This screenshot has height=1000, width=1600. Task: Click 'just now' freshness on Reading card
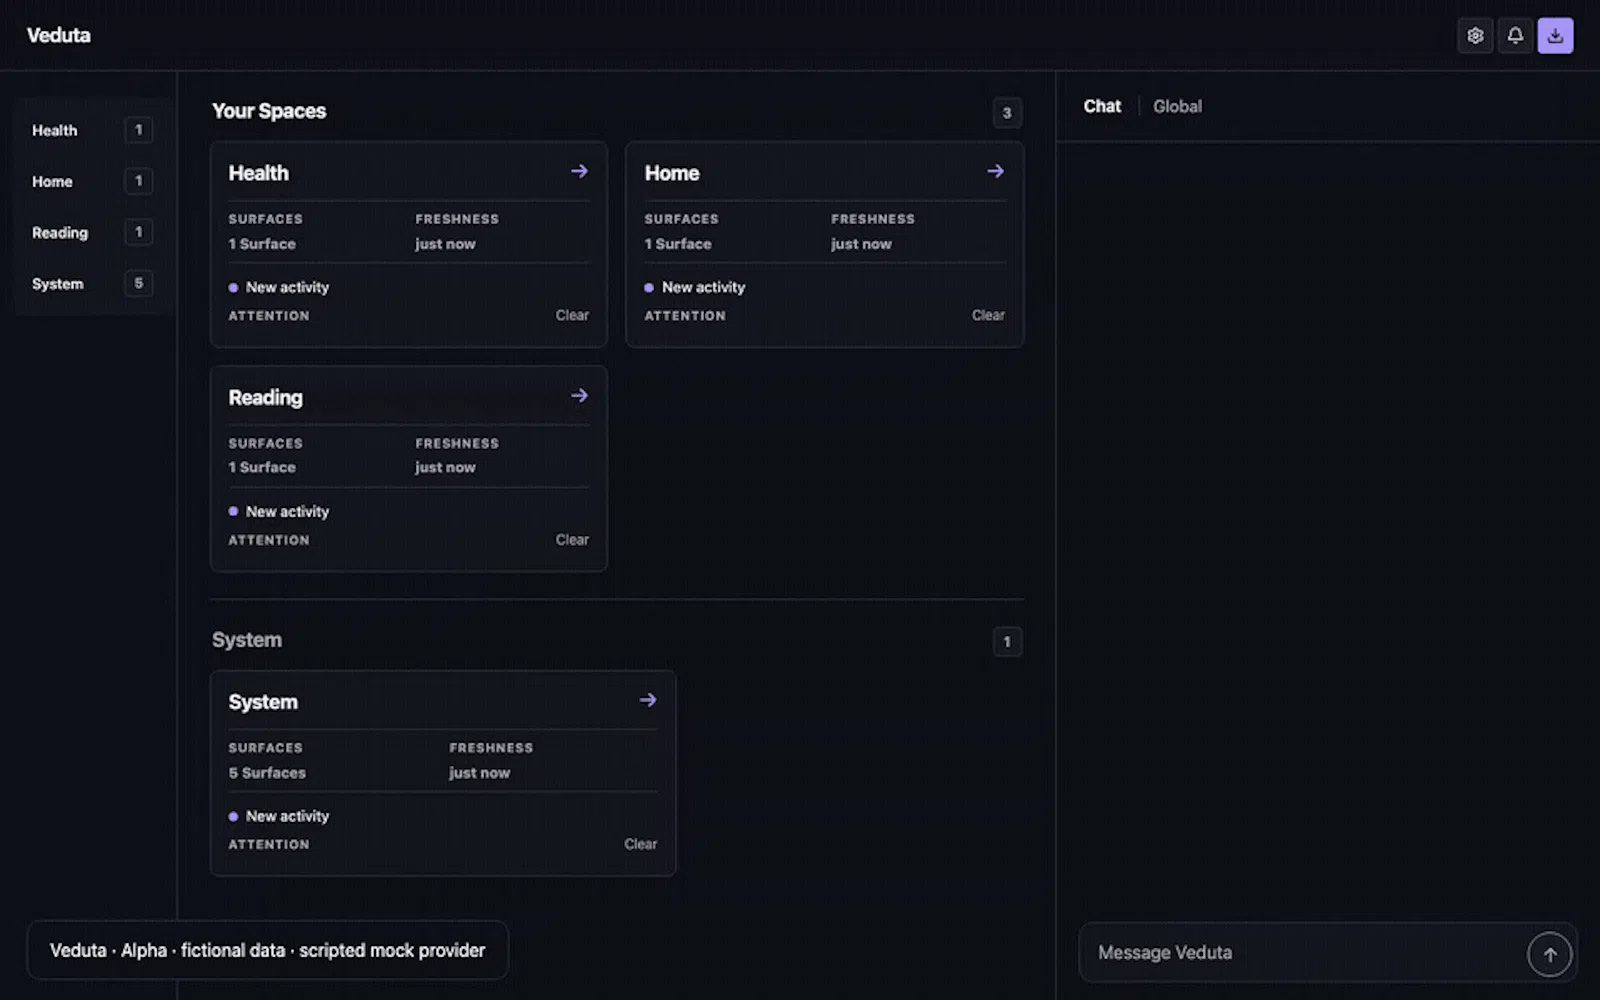click(445, 467)
